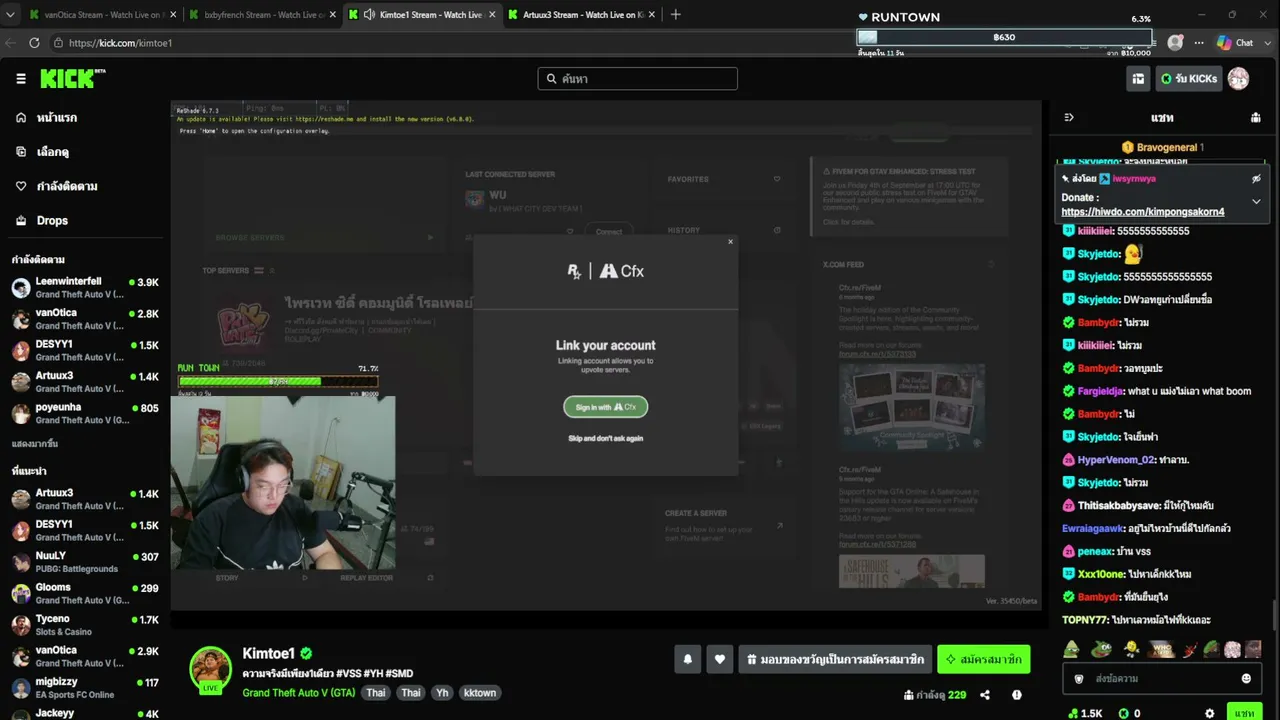Hide the pinned Donate message with the eye icon
The image size is (1280, 720).
coord(1256,179)
